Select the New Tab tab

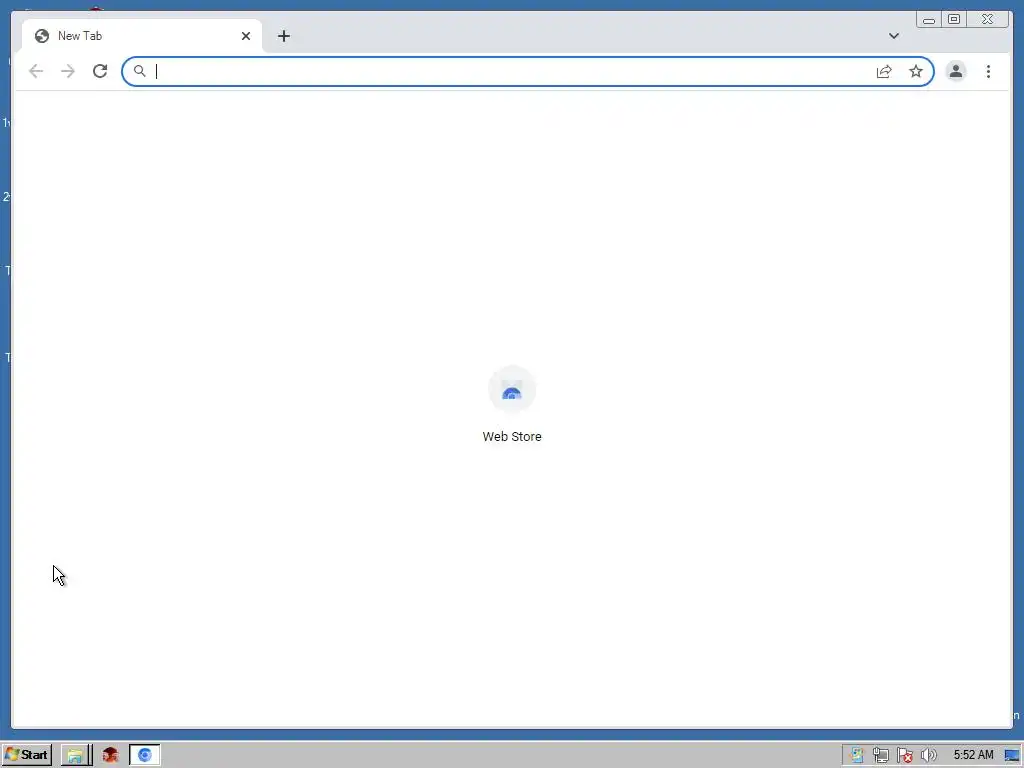(x=142, y=36)
